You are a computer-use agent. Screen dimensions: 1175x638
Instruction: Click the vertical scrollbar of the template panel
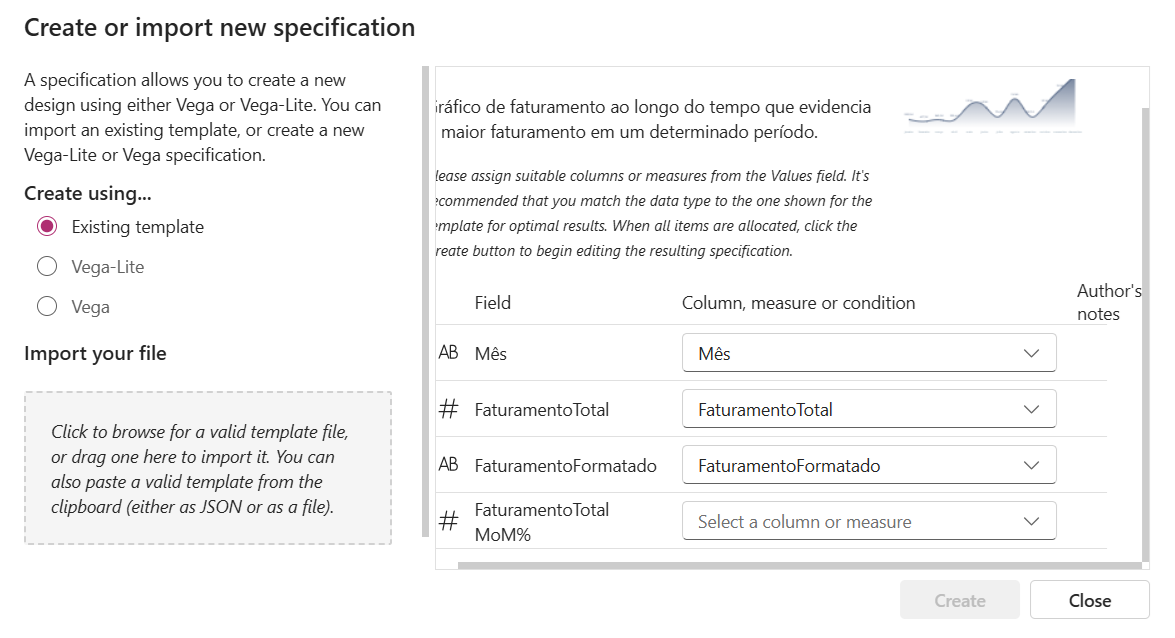tap(1145, 334)
